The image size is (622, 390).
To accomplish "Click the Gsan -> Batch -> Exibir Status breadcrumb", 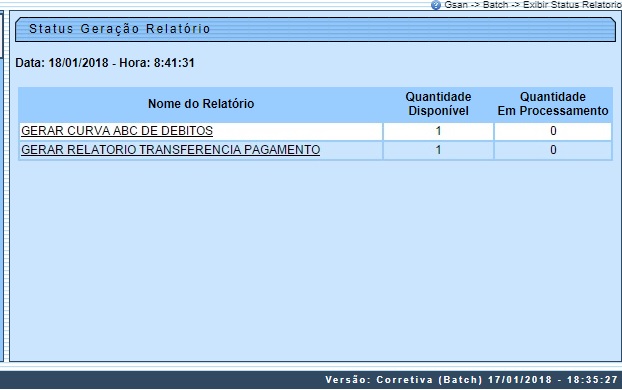I will coord(533,5).
